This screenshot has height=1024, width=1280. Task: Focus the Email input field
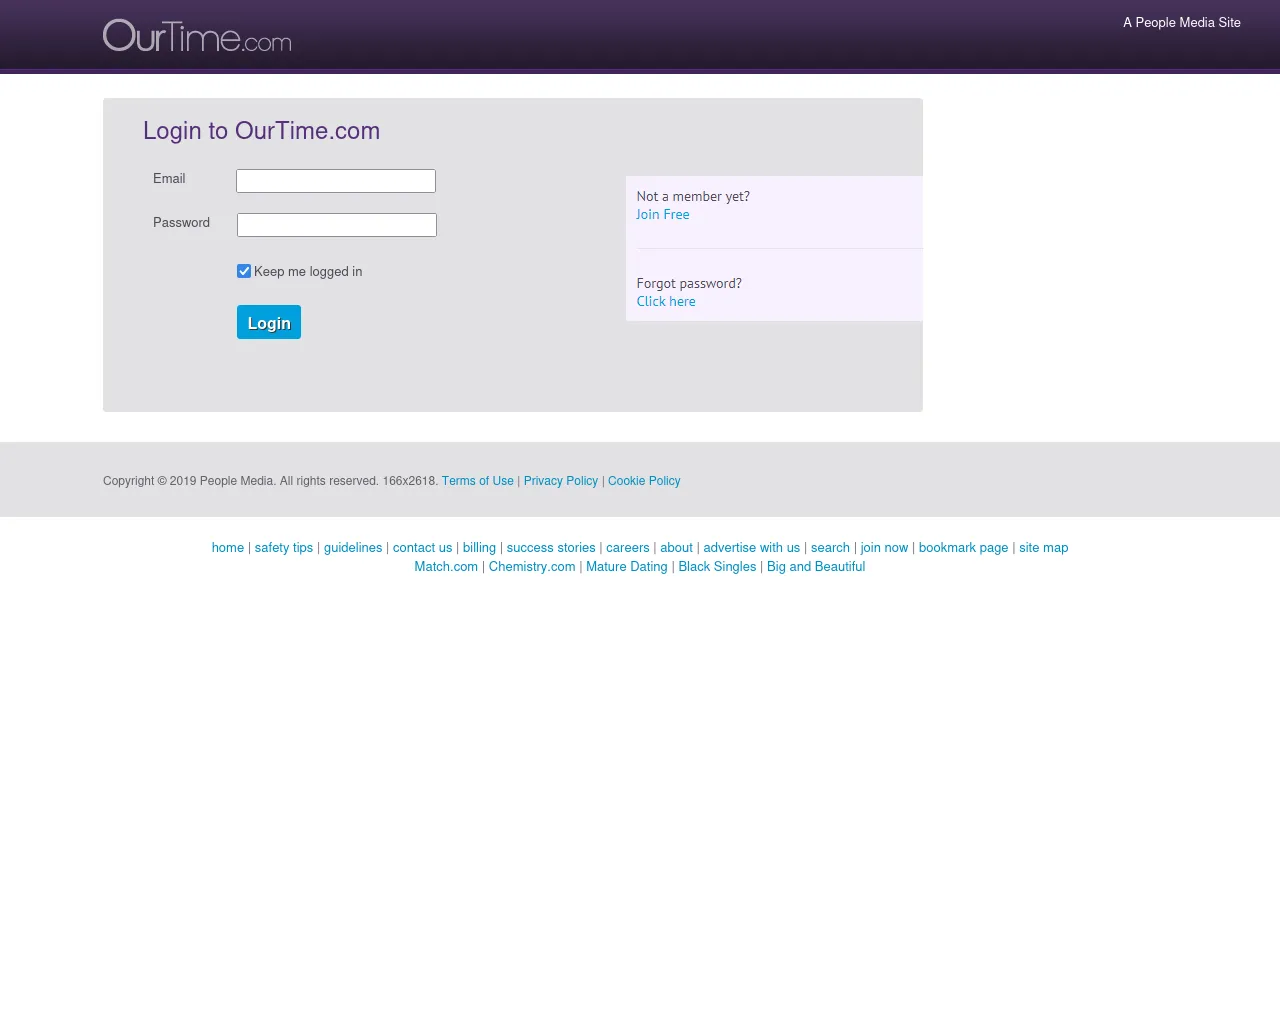(x=336, y=181)
